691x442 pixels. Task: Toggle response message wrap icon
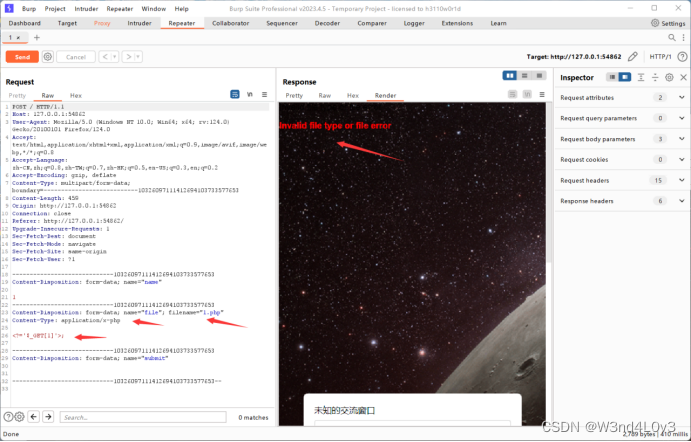[512, 94]
